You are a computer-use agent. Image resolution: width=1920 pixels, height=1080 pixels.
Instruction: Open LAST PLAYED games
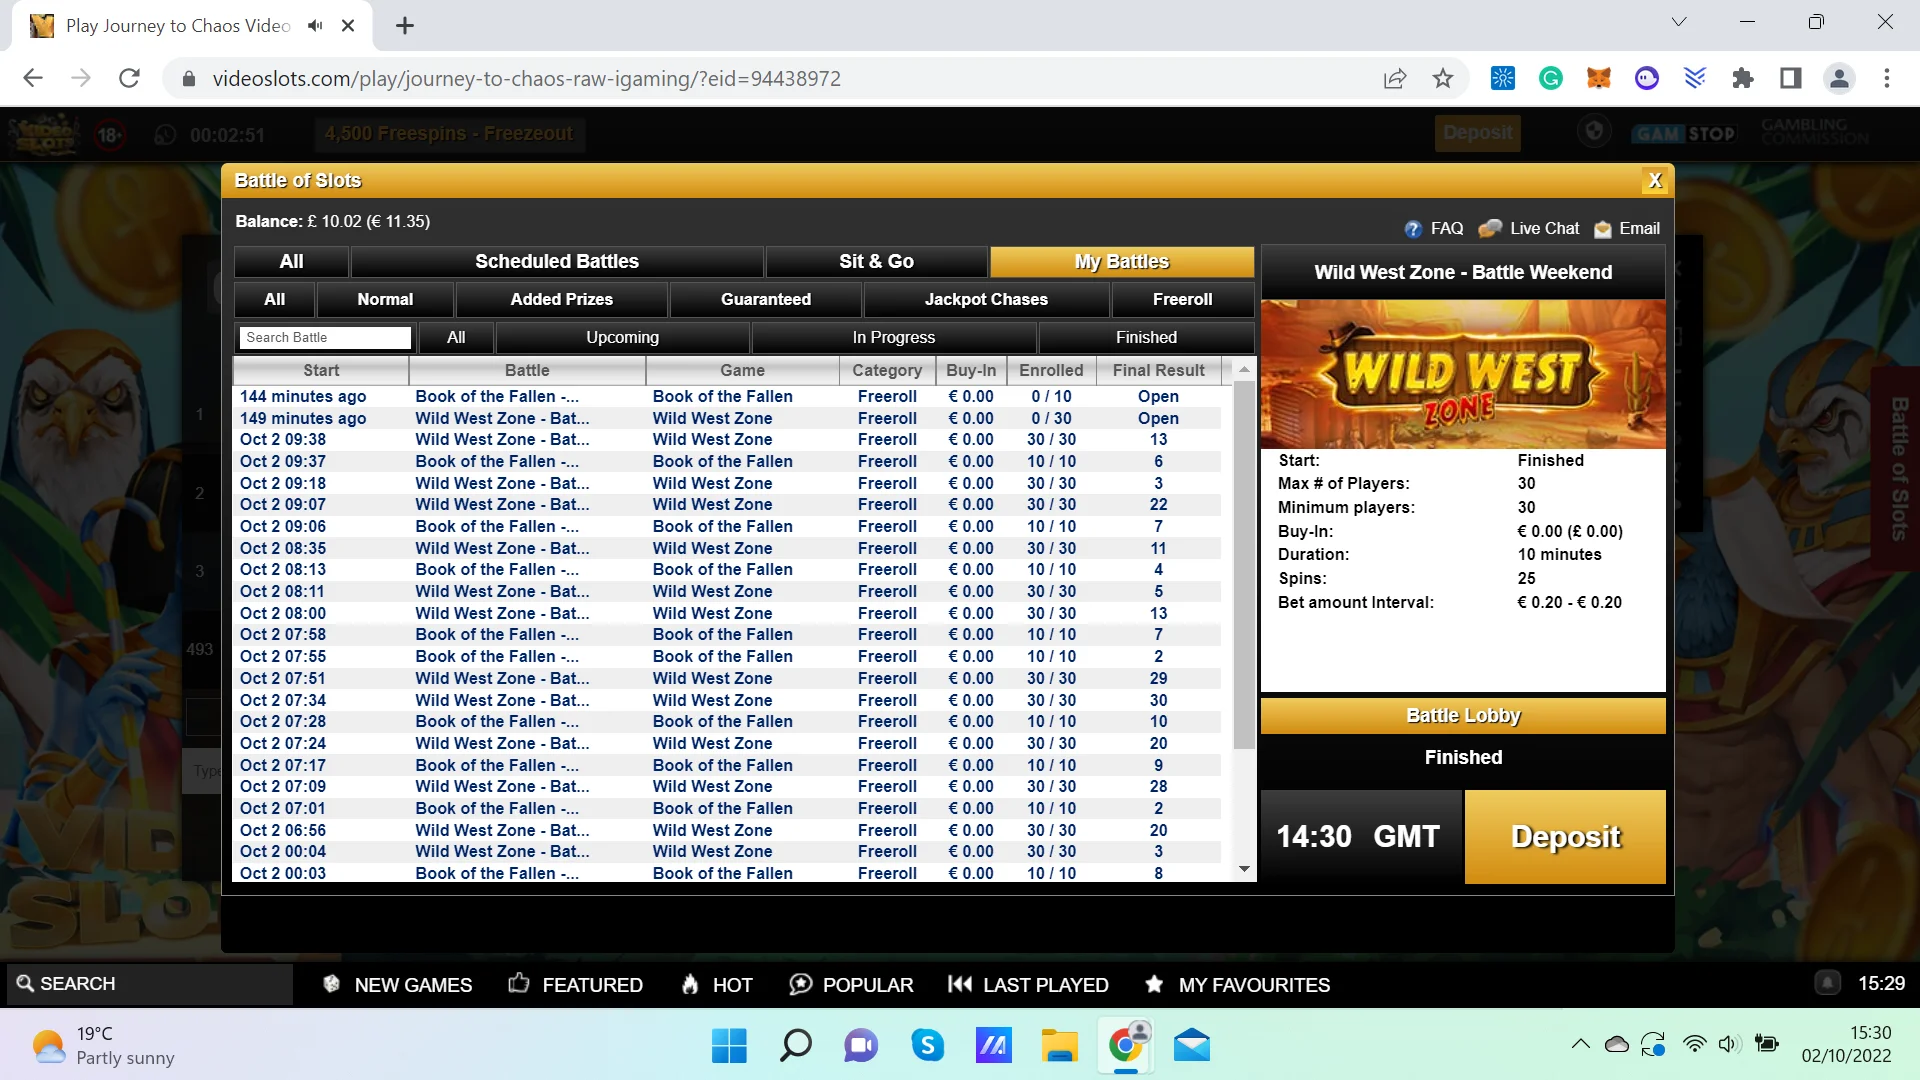click(1029, 985)
